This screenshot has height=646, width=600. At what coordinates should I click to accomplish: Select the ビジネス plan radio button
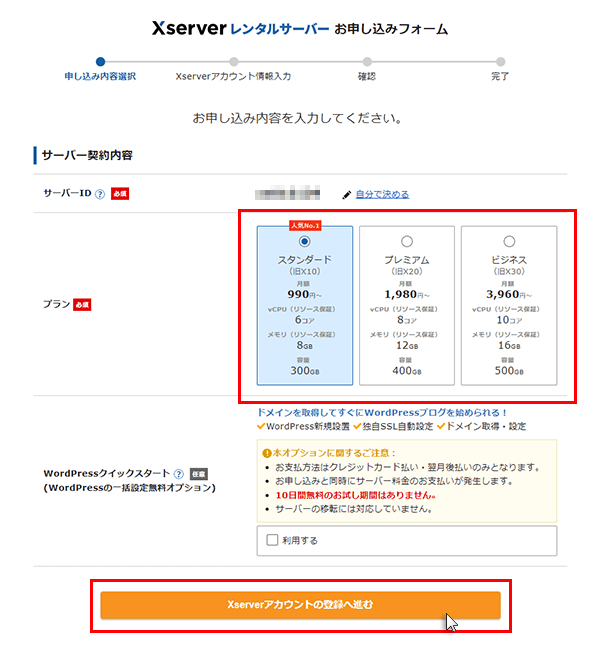[509, 241]
